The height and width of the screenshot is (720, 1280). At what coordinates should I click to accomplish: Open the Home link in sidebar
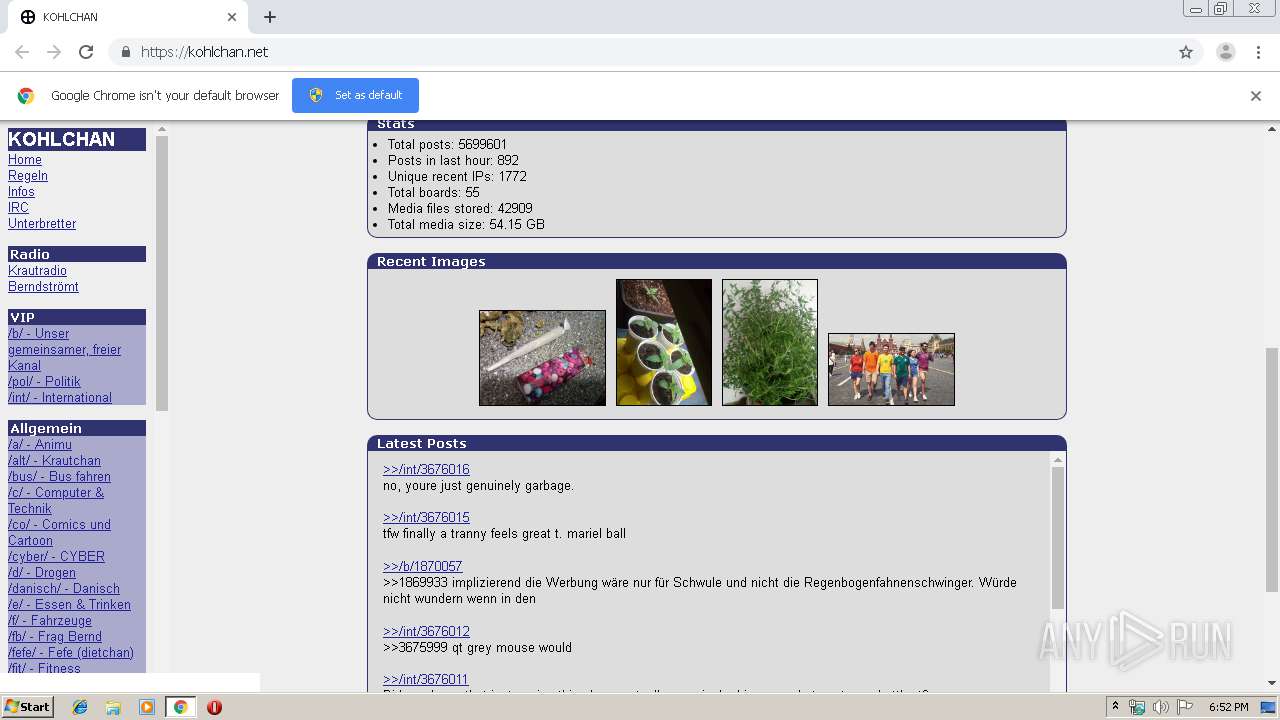click(25, 160)
